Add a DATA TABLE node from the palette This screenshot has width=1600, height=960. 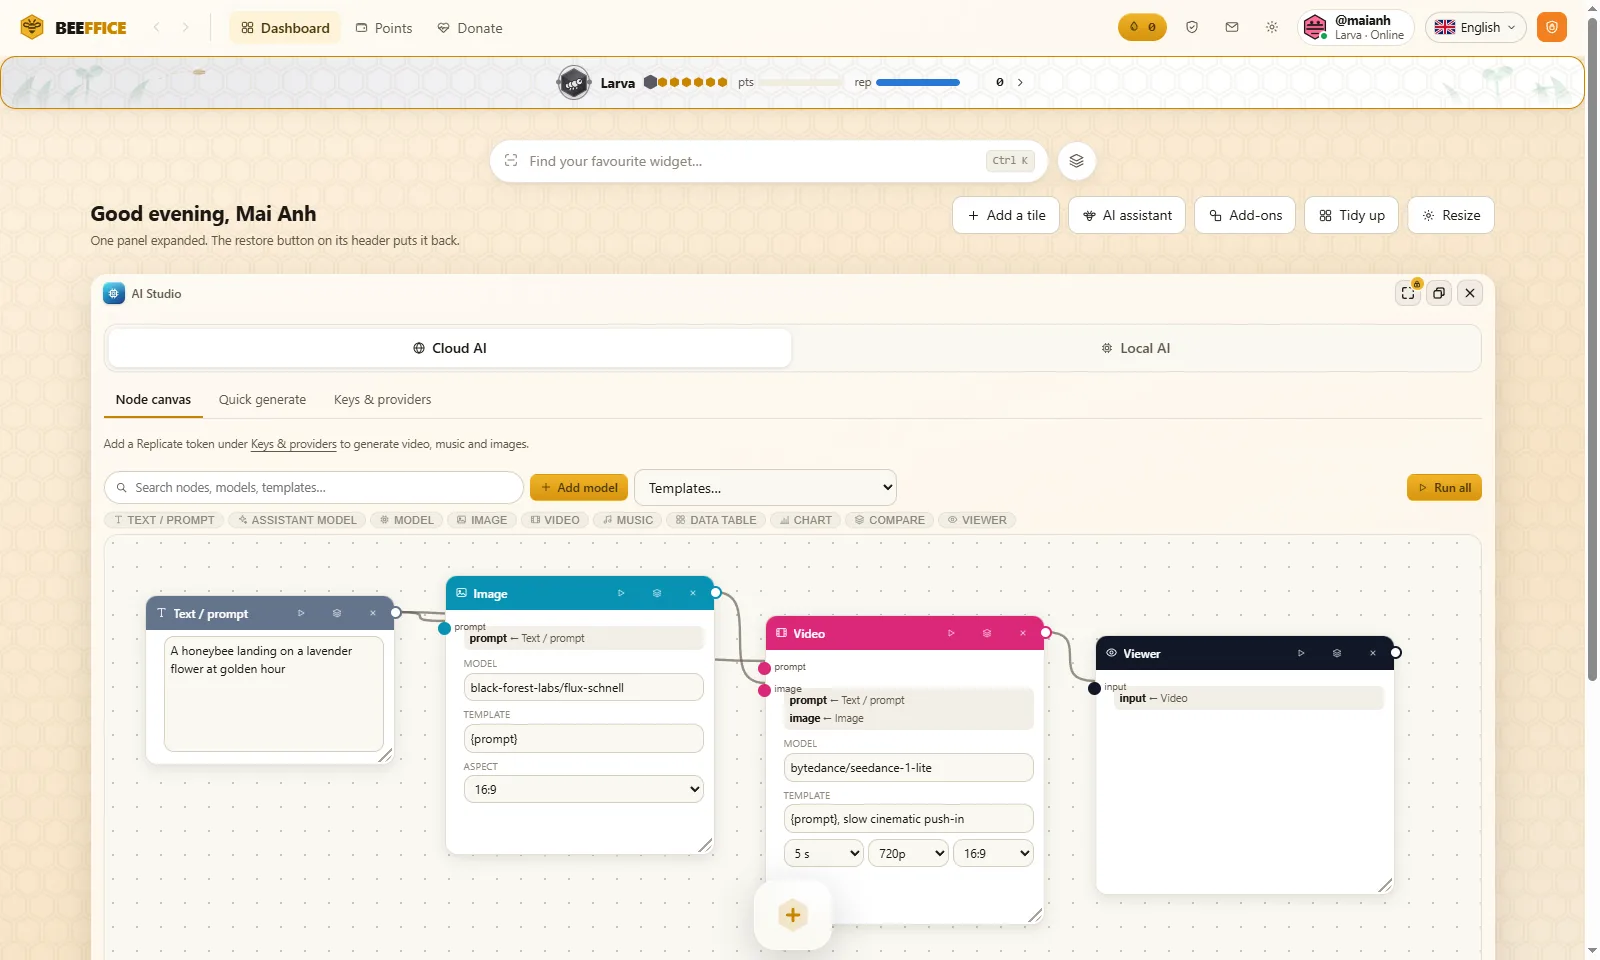[716, 520]
